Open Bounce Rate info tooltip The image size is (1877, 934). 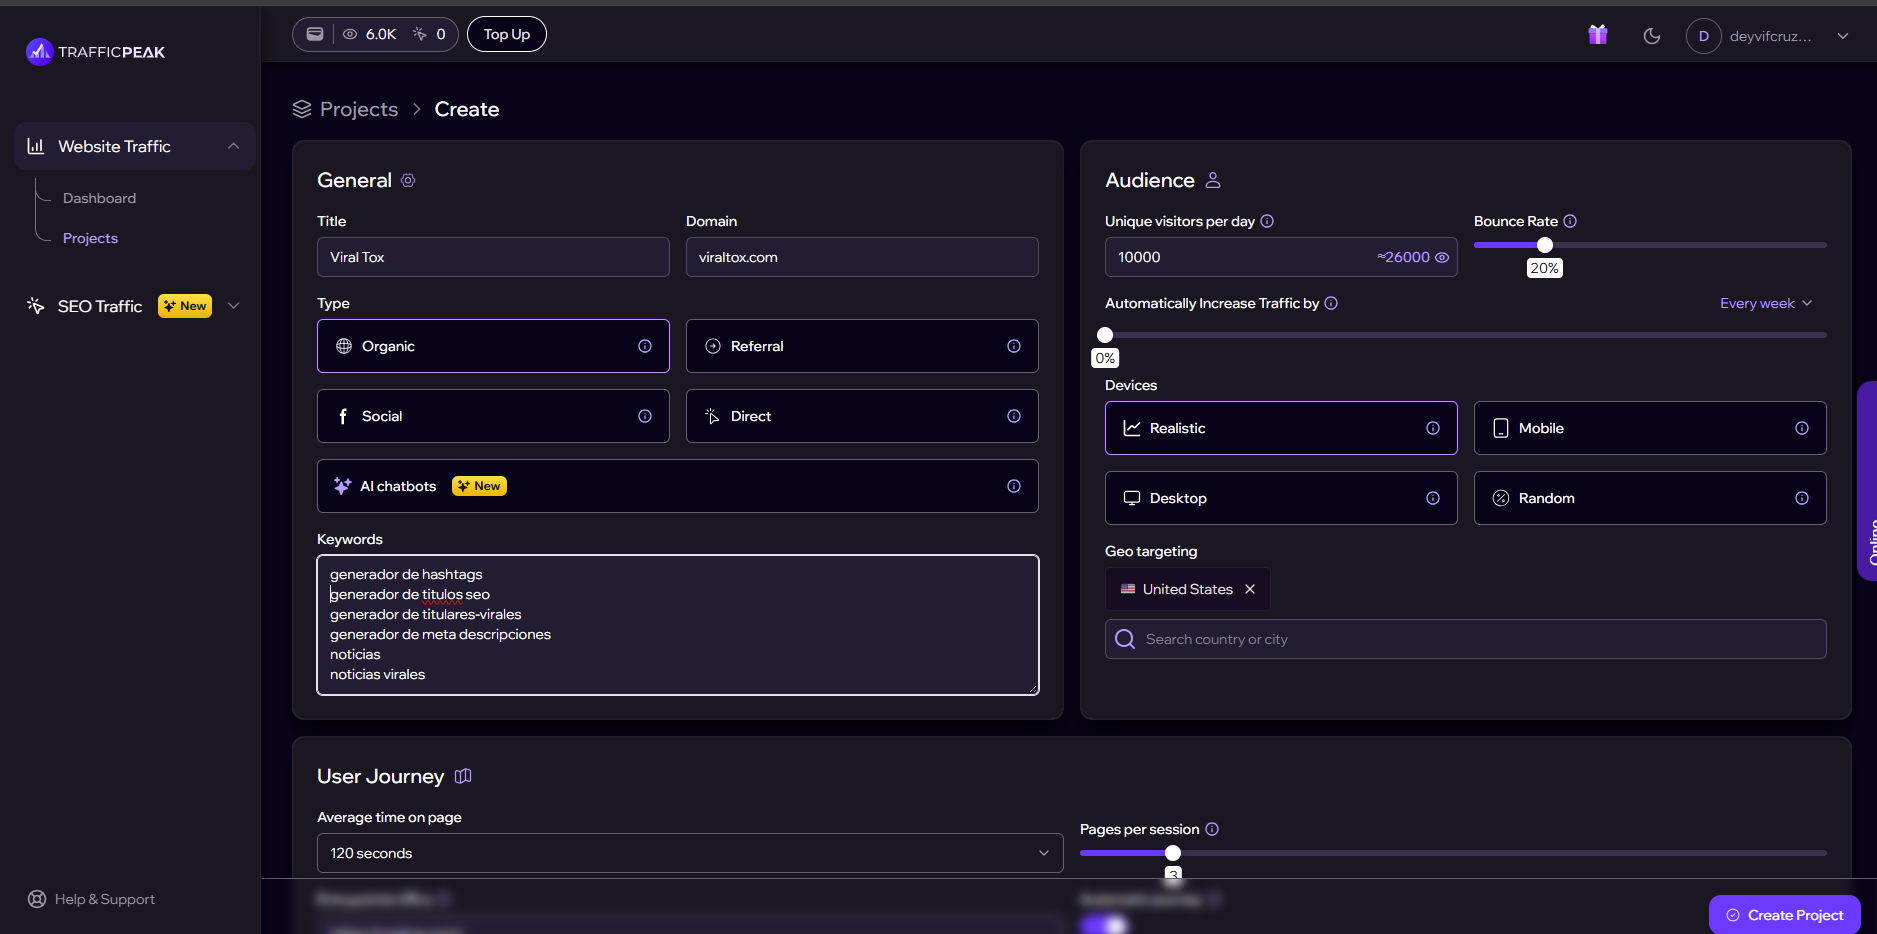1570,221
